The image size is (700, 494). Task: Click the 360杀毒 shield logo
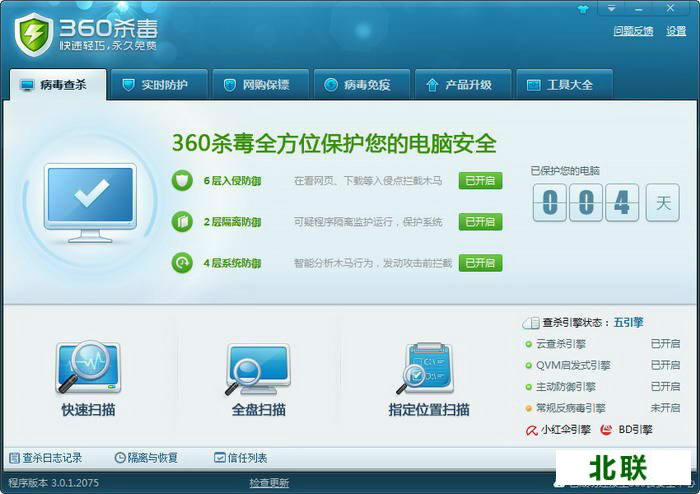(33, 33)
